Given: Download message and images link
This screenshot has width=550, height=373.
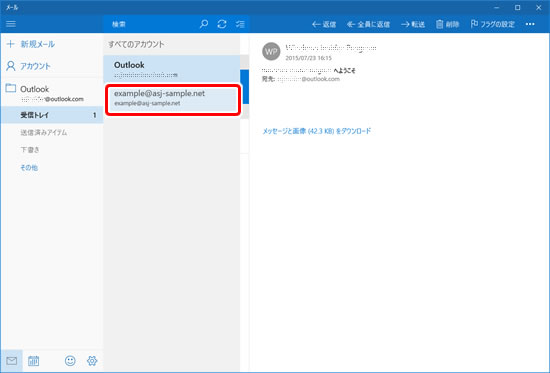Looking at the screenshot, I should [317, 131].
